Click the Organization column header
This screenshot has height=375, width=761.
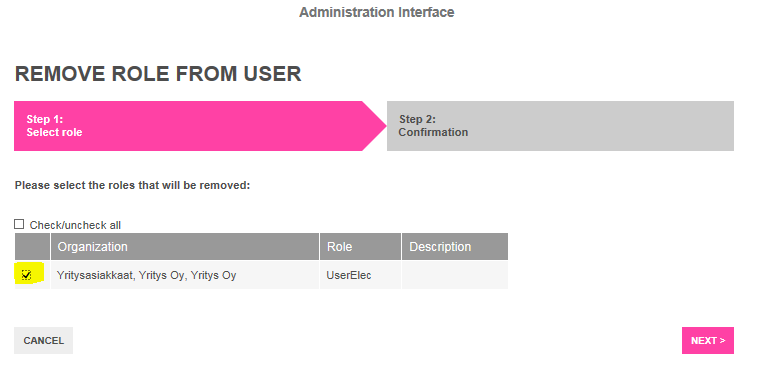pos(185,246)
